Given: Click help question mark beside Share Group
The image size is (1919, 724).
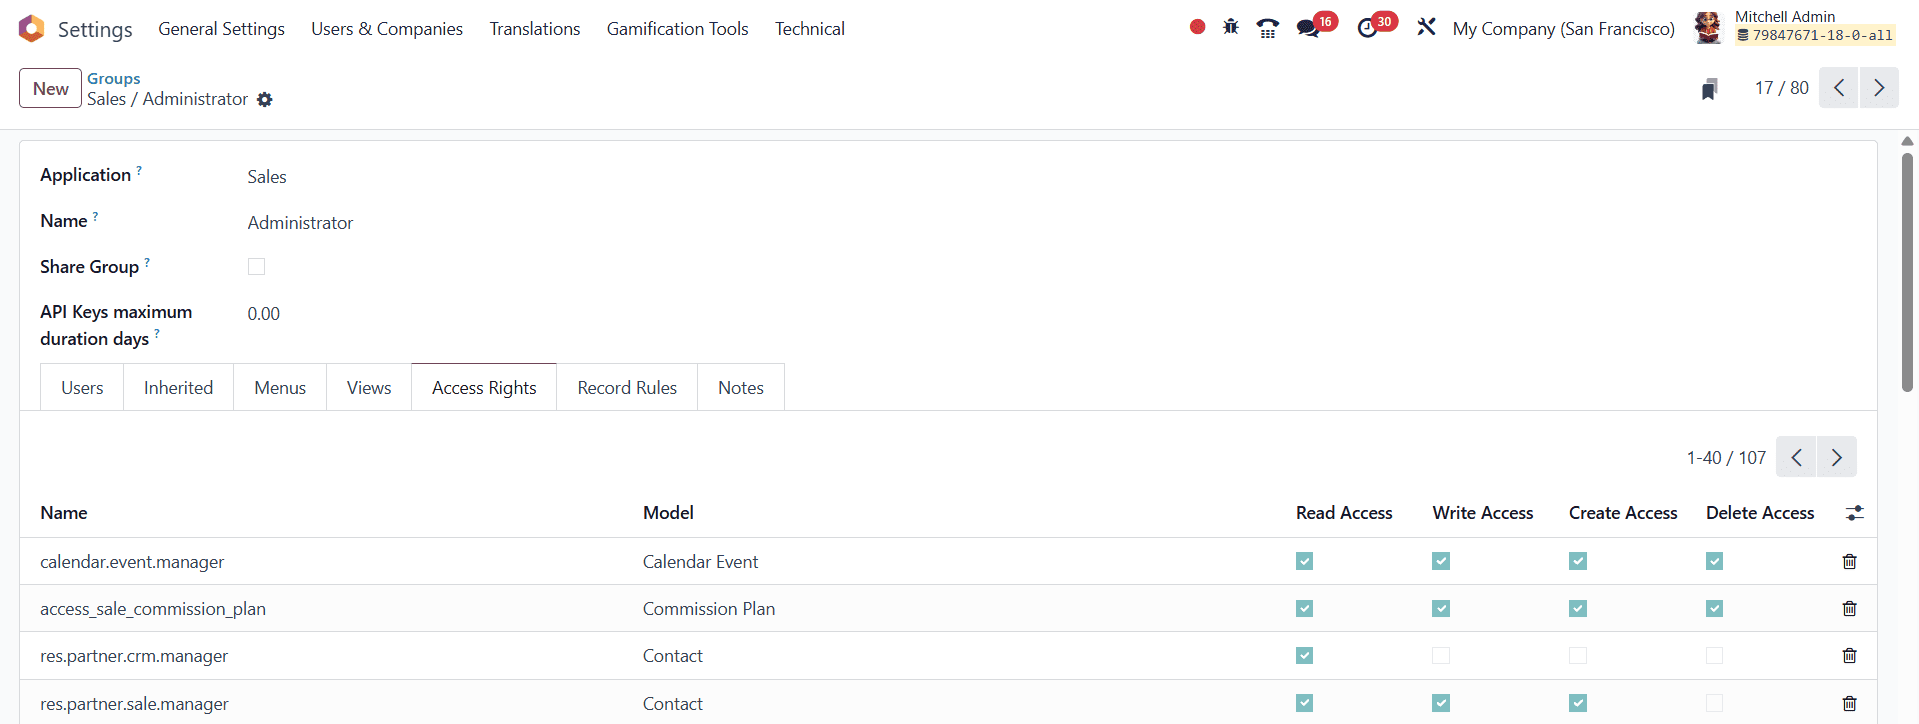Looking at the screenshot, I should [x=147, y=262].
